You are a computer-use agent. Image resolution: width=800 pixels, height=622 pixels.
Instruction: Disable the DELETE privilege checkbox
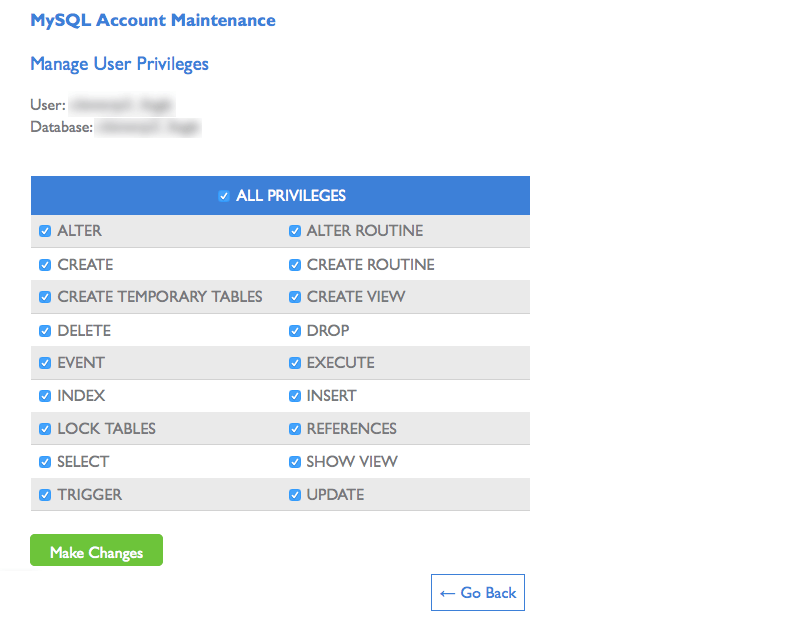(x=45, y=331)
